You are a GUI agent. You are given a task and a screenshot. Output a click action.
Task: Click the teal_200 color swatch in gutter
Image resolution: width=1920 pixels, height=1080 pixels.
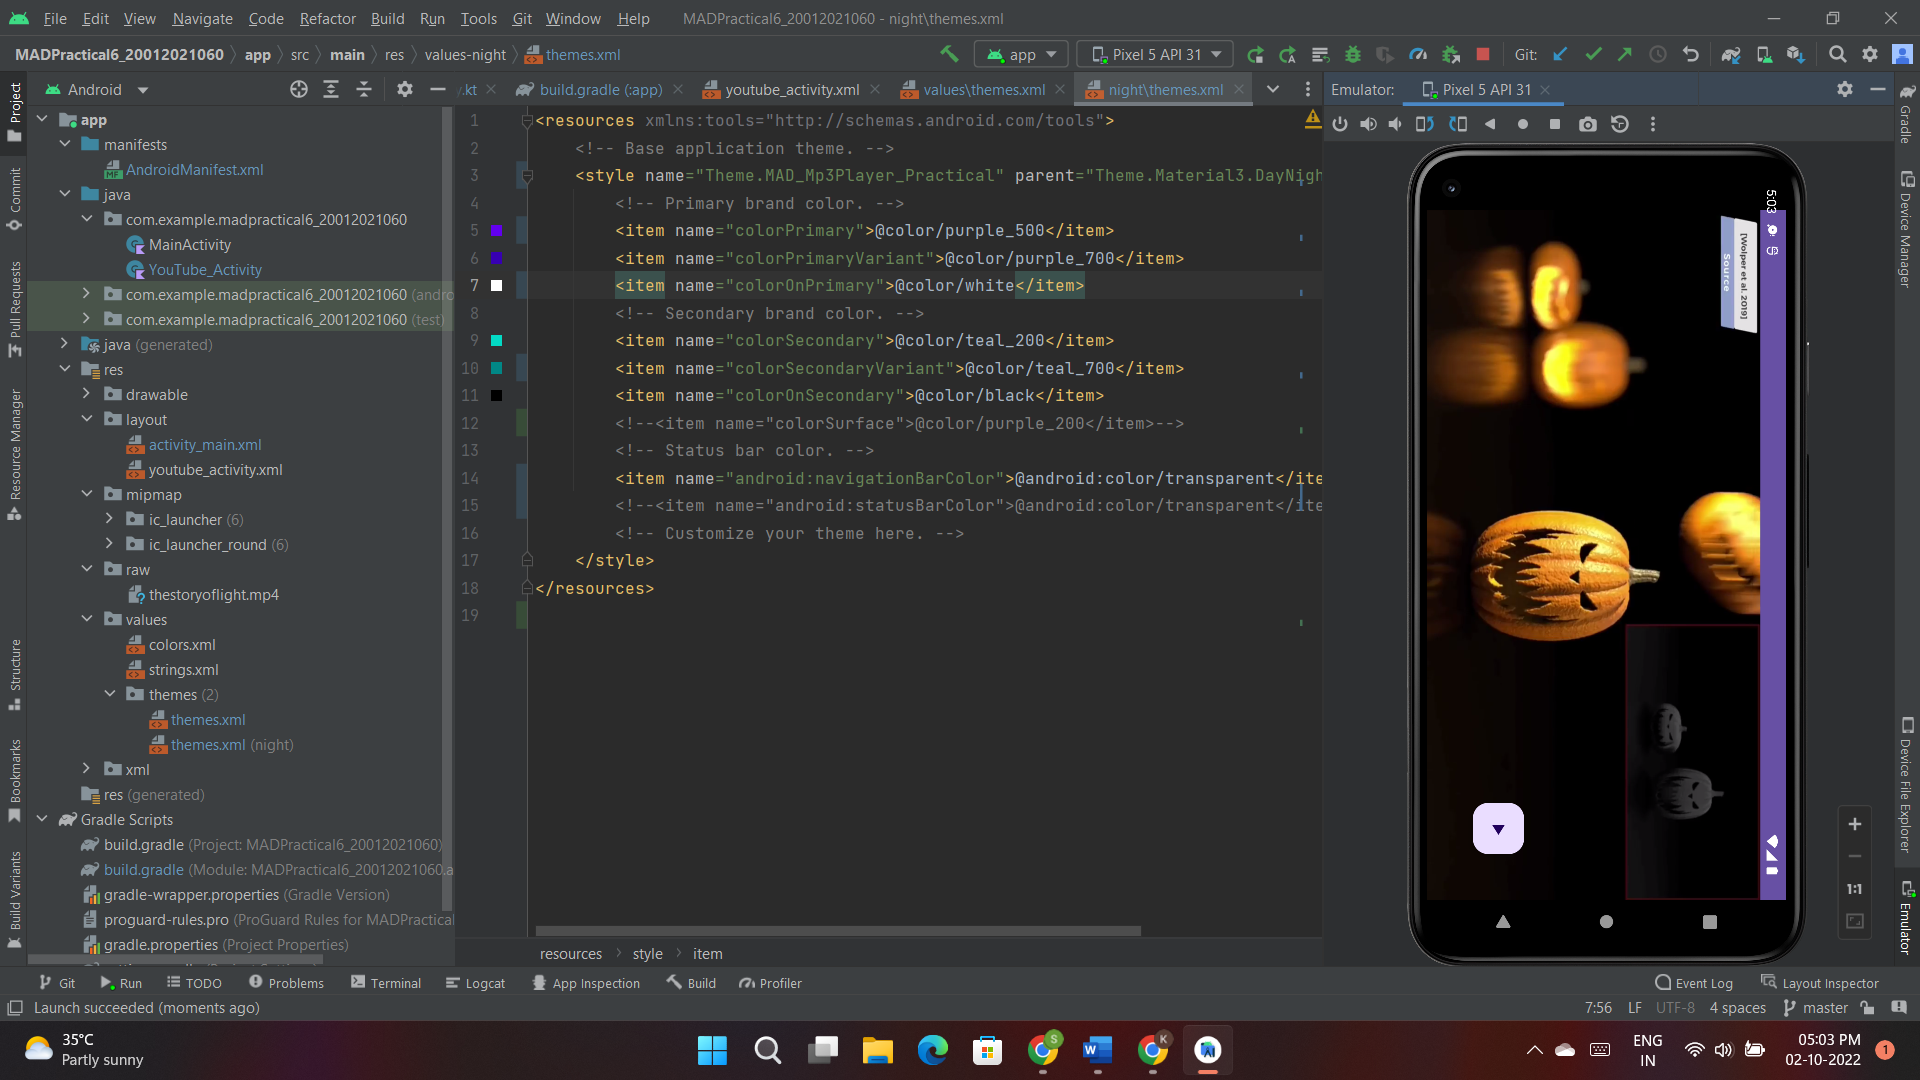tap(496, 341)
